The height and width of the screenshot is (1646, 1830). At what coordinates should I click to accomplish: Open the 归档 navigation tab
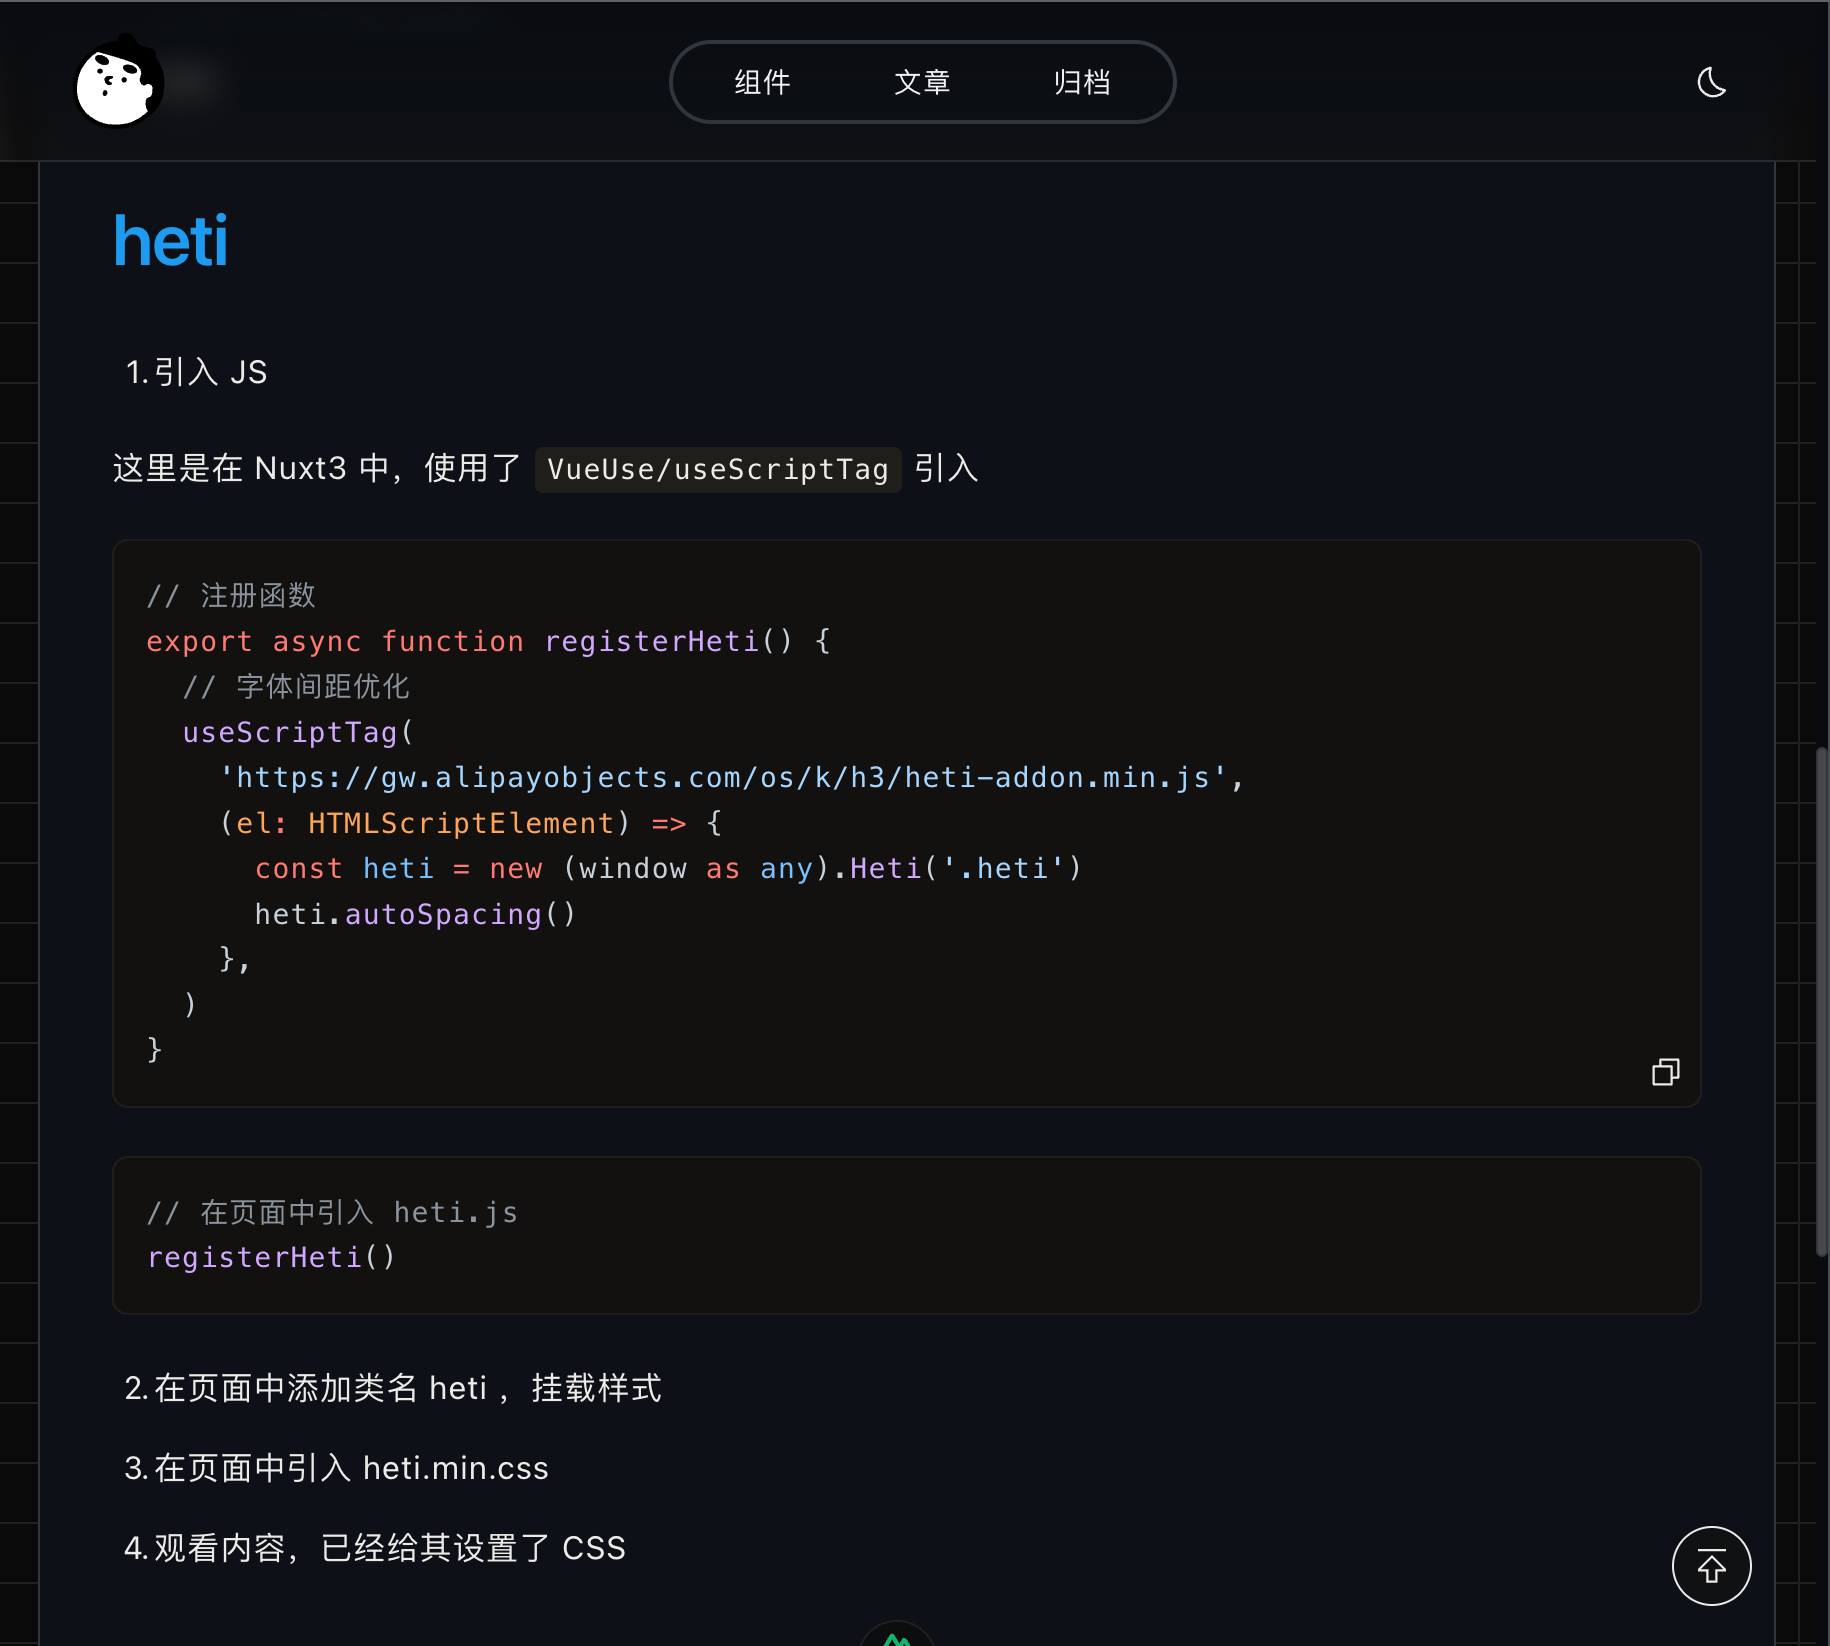(x=1082, y=82)
